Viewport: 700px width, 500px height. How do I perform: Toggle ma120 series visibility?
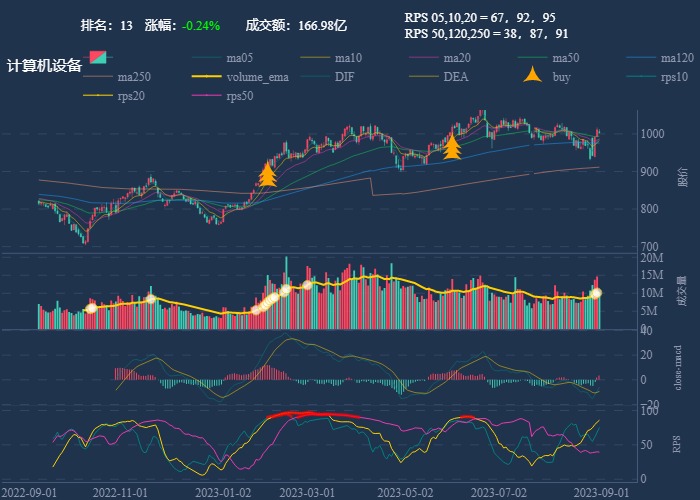pos(677,58)
